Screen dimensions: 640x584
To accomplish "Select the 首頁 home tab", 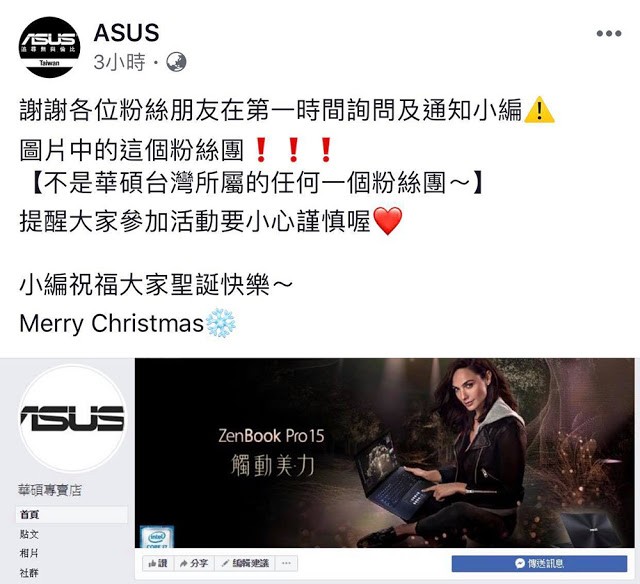I will click(72, 515).
